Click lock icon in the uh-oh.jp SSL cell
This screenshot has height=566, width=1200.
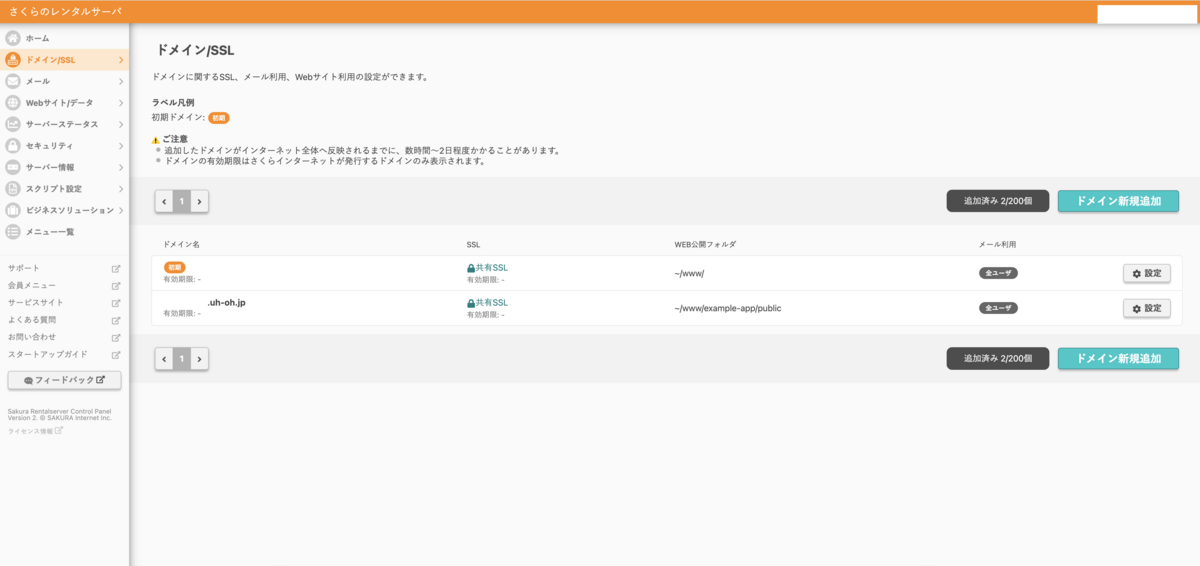point(471,303)
